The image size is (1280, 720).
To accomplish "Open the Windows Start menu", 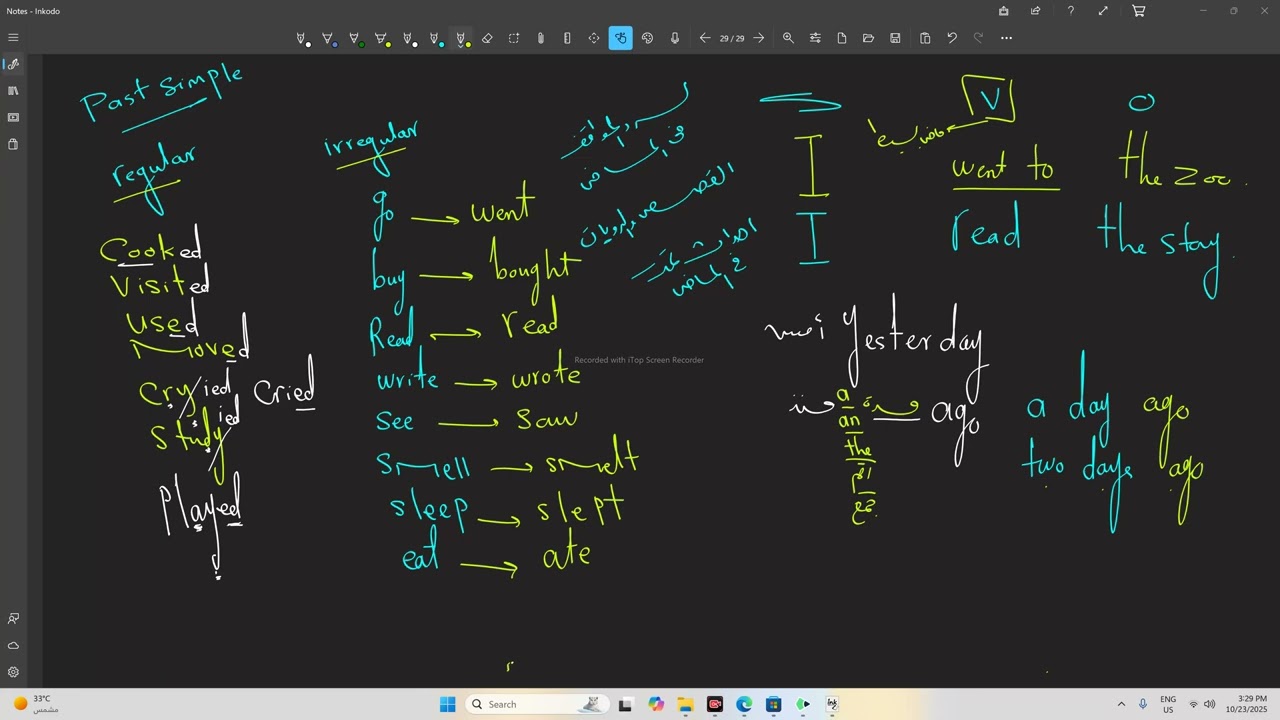I will coord(447,704).
